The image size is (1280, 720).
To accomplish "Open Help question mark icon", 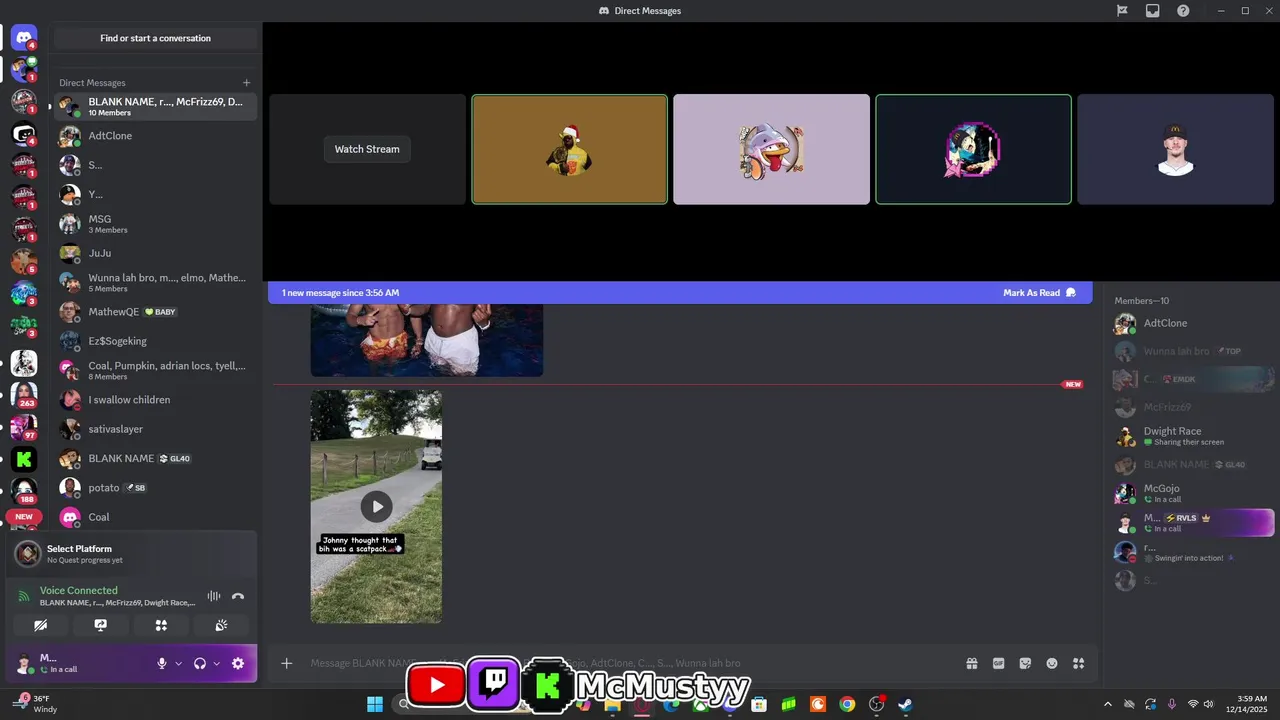I will 1183,11.
